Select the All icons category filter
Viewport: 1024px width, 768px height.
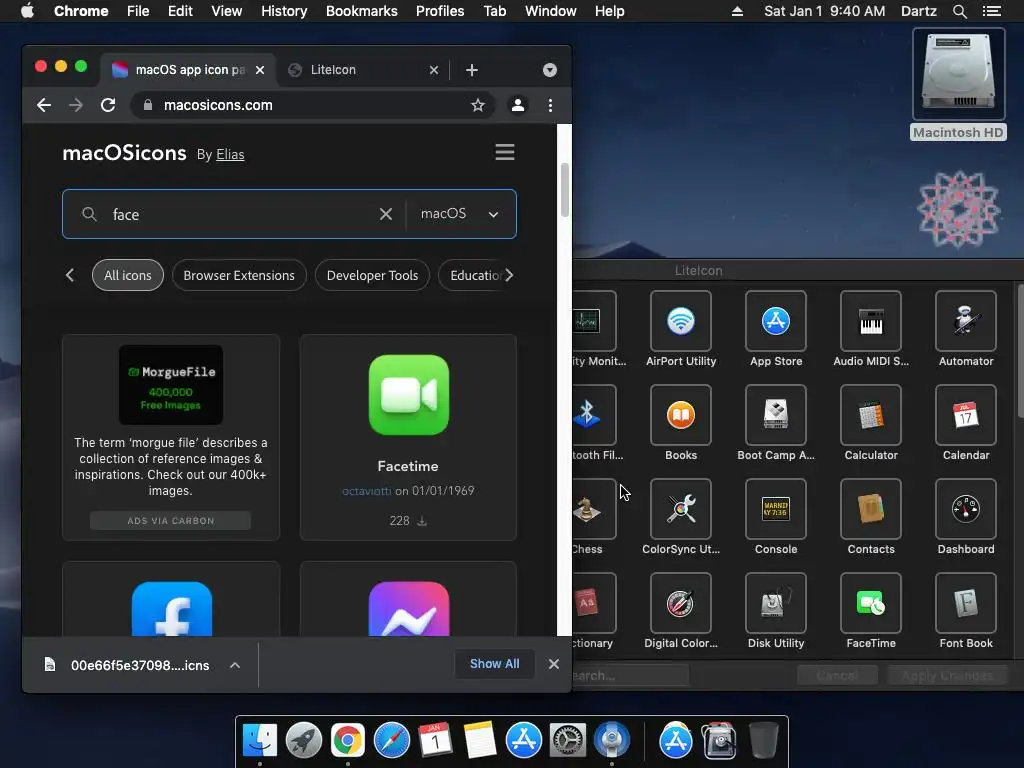(x=128, y=276)
